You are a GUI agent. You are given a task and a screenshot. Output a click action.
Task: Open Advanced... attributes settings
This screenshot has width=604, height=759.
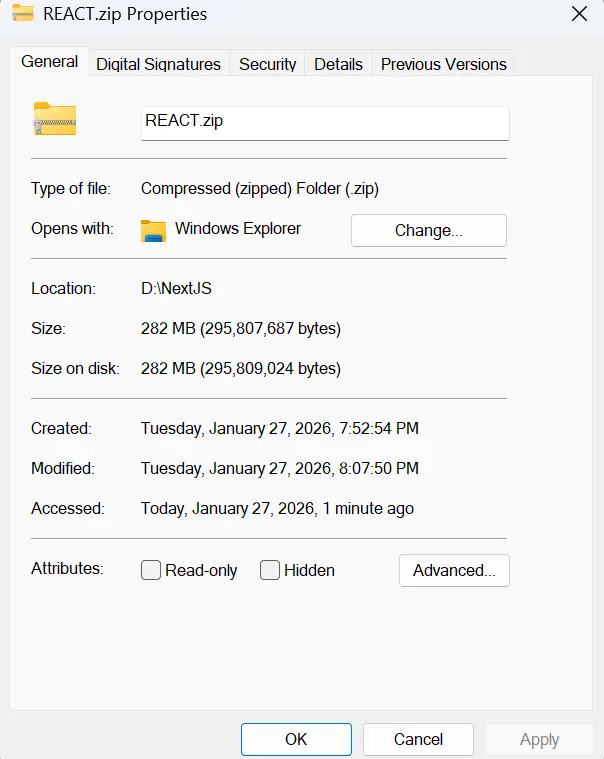[x=454, y=570]
